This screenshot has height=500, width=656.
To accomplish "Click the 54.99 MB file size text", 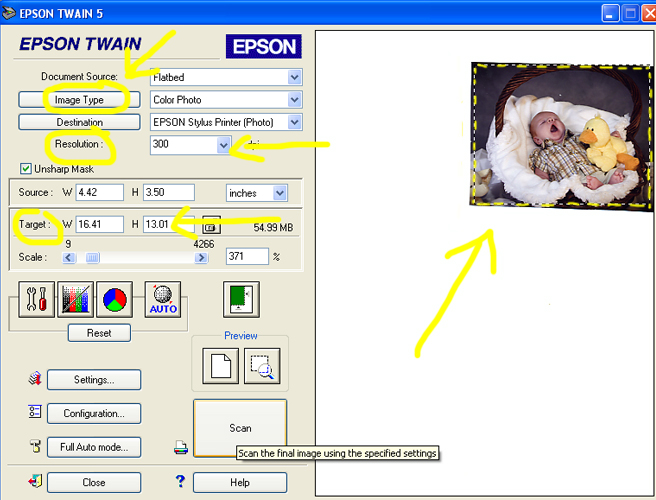I will coord(273,228).
